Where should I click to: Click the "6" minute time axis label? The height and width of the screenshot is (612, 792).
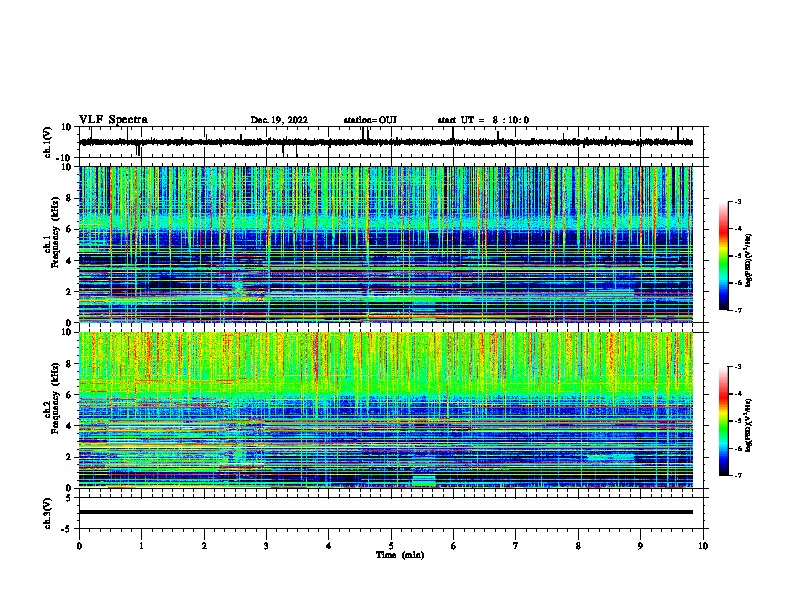coord(453,546)
